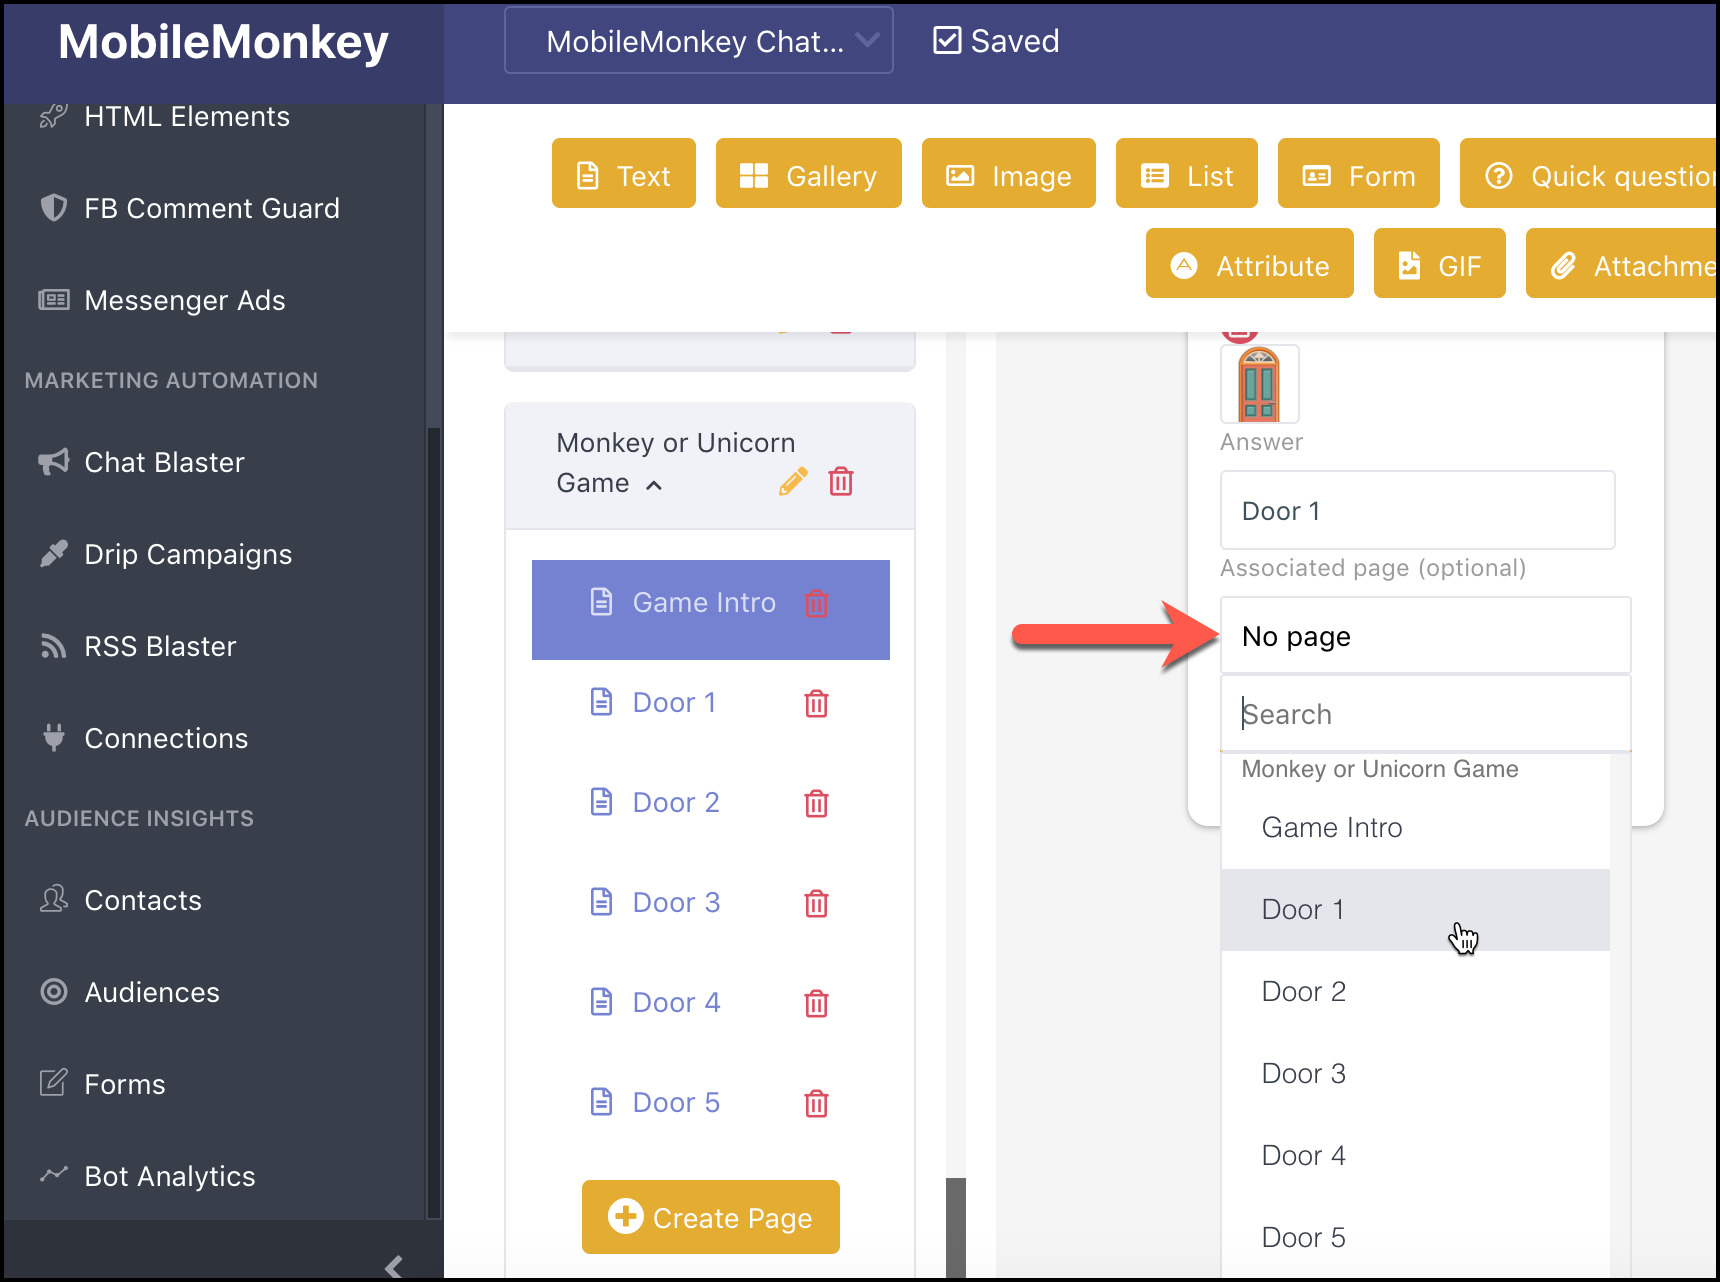
Task: Click the Saved checkbox indicator
Action: point(947,40)
